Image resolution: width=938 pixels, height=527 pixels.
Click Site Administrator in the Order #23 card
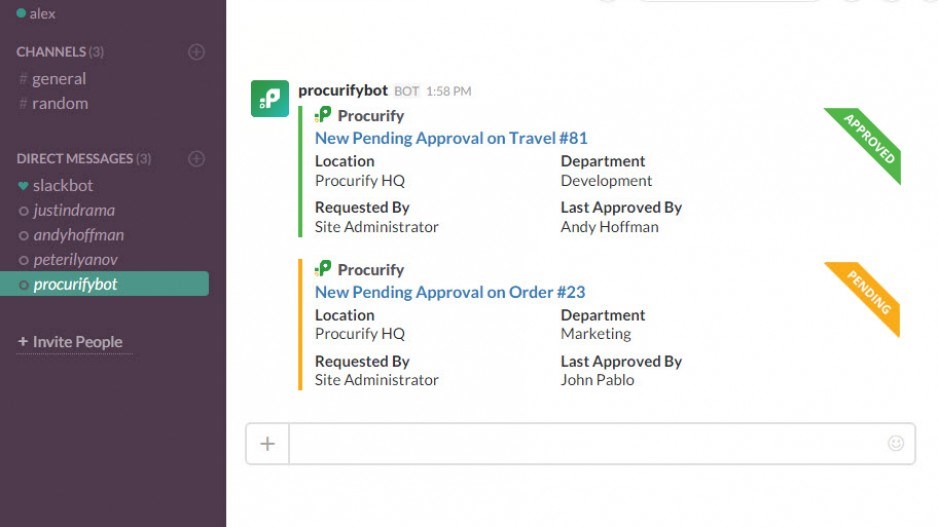click(x=376, y=380)
